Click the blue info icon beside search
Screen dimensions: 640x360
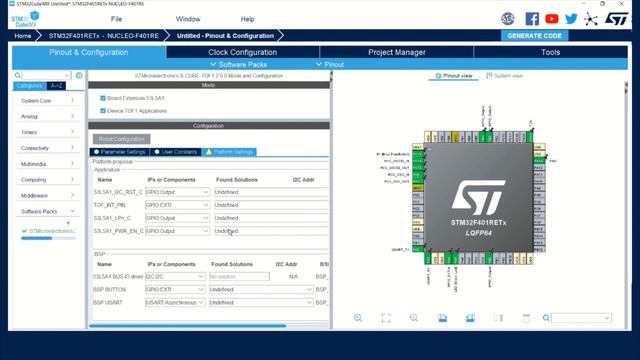coord(79,76)
